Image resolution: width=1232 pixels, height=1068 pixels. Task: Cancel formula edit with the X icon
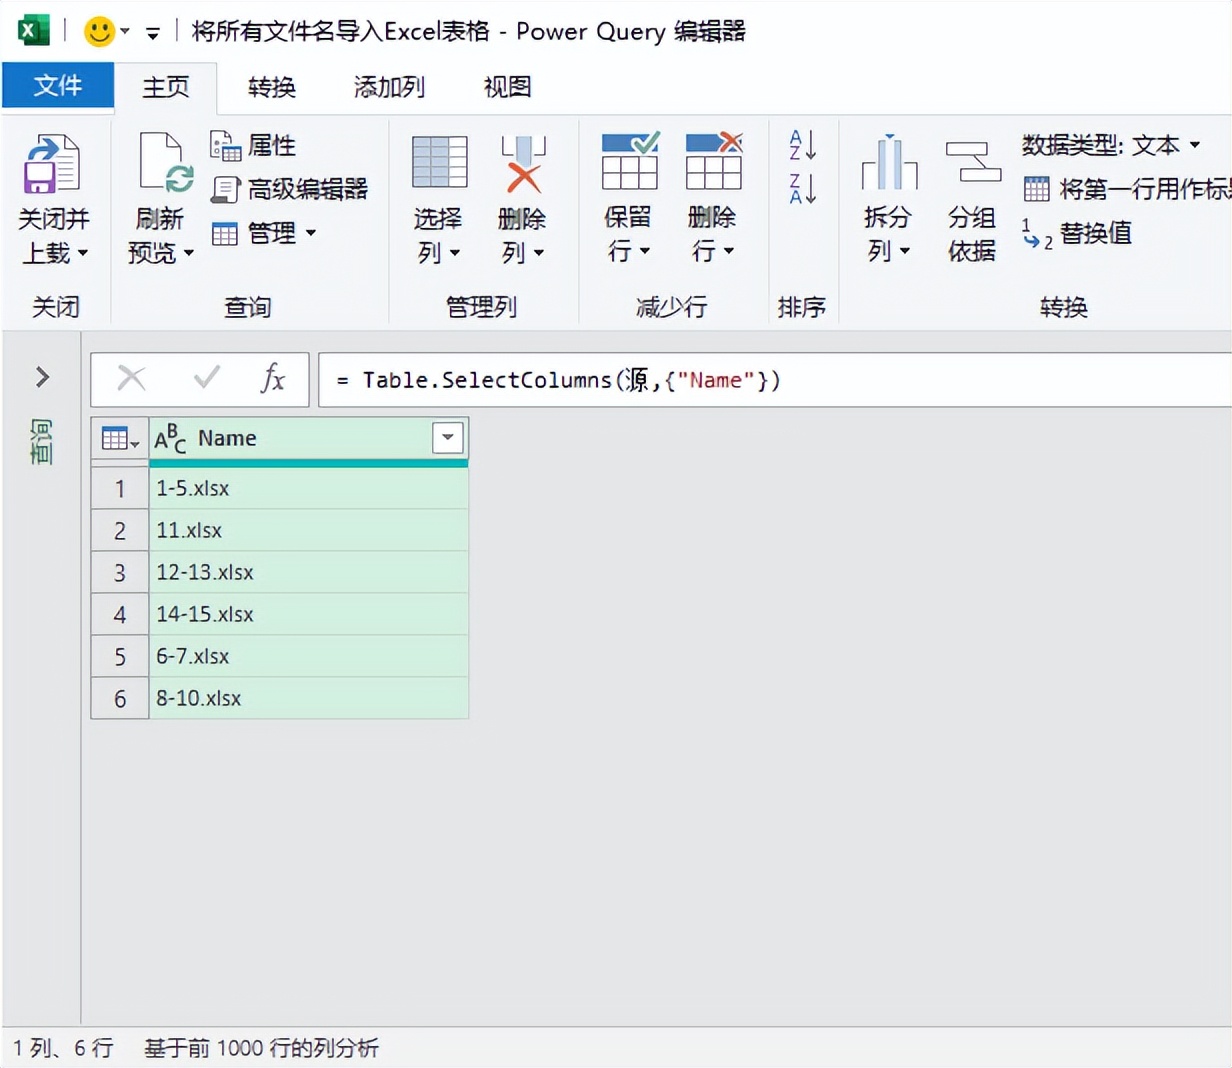[x=131, y=378]
